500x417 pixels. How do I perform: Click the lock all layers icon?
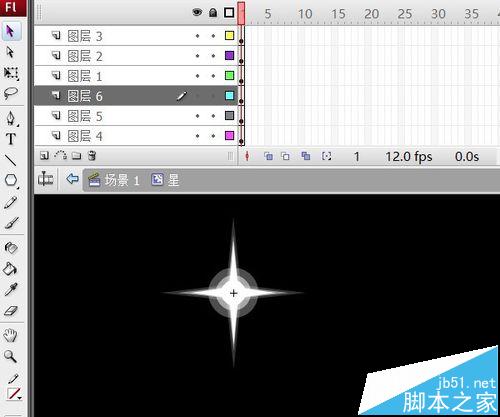[x=213, y=13]
